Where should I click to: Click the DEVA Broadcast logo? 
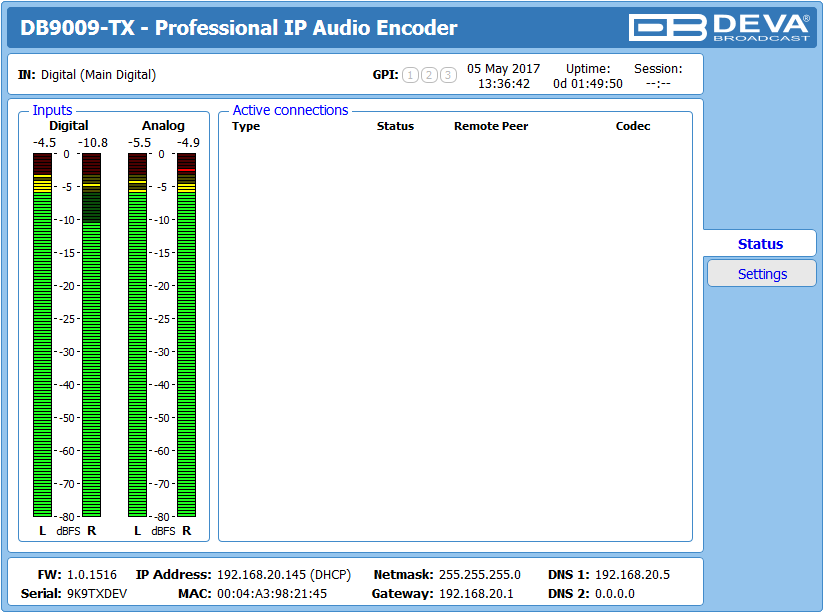click(719, 27)
